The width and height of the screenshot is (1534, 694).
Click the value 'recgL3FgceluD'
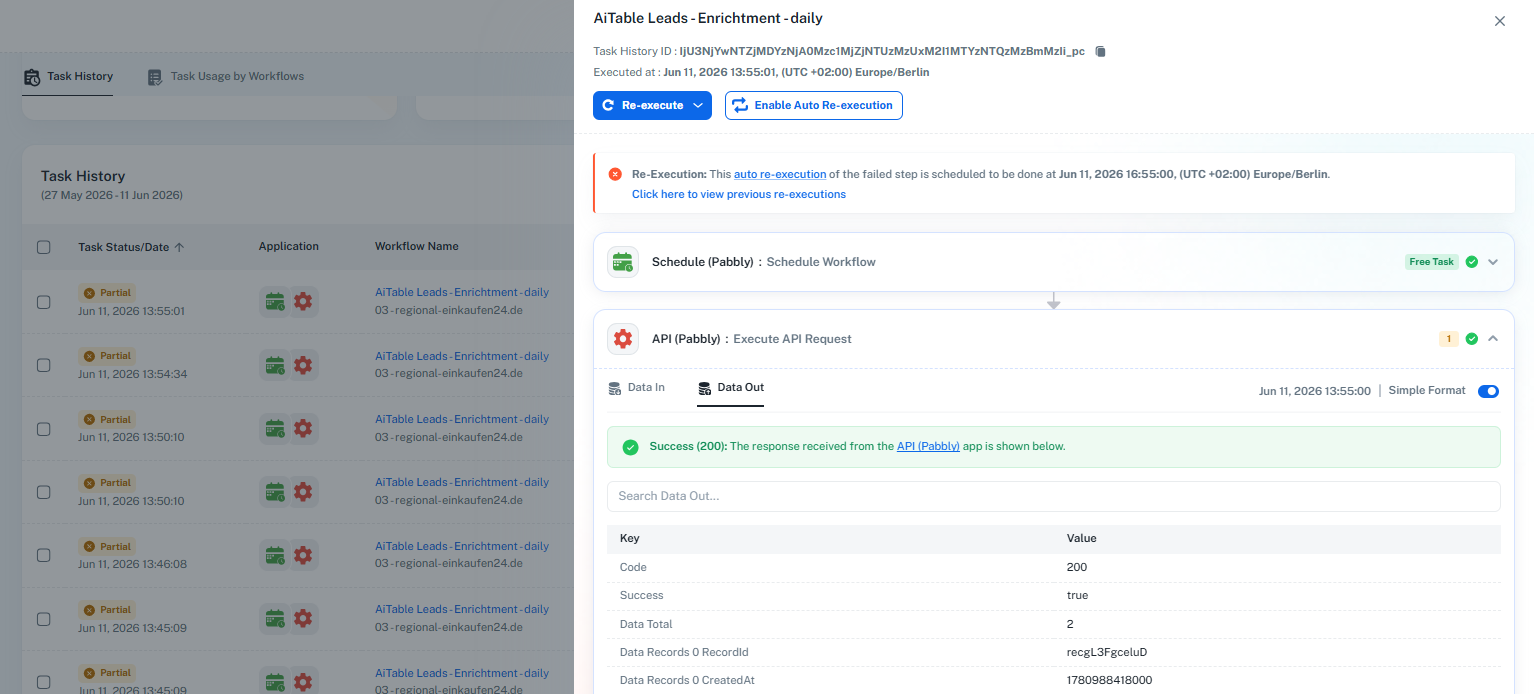(1107, 653)
